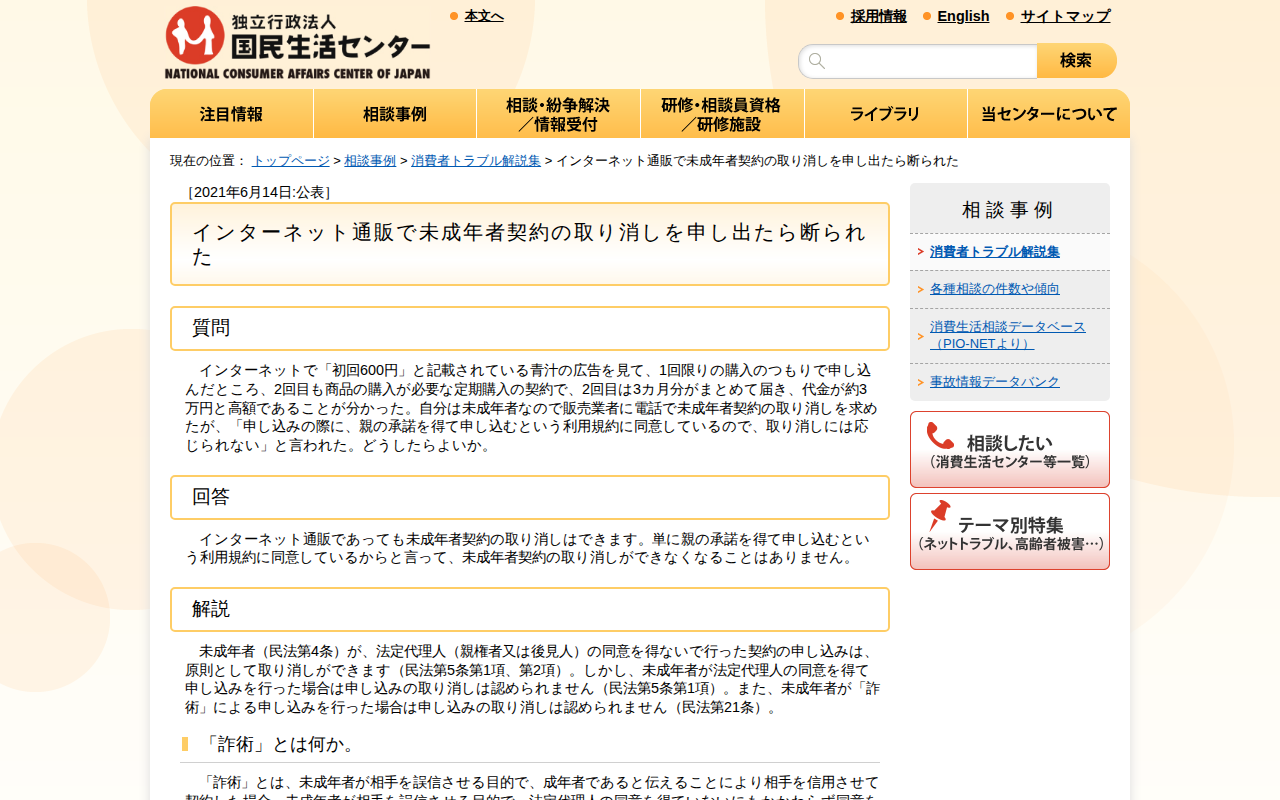Open 研修・相談員資格／研修施設 from the navigation
Image resolution: width=1280 pixels, height=800 pixels.
[x=721, y=113]
